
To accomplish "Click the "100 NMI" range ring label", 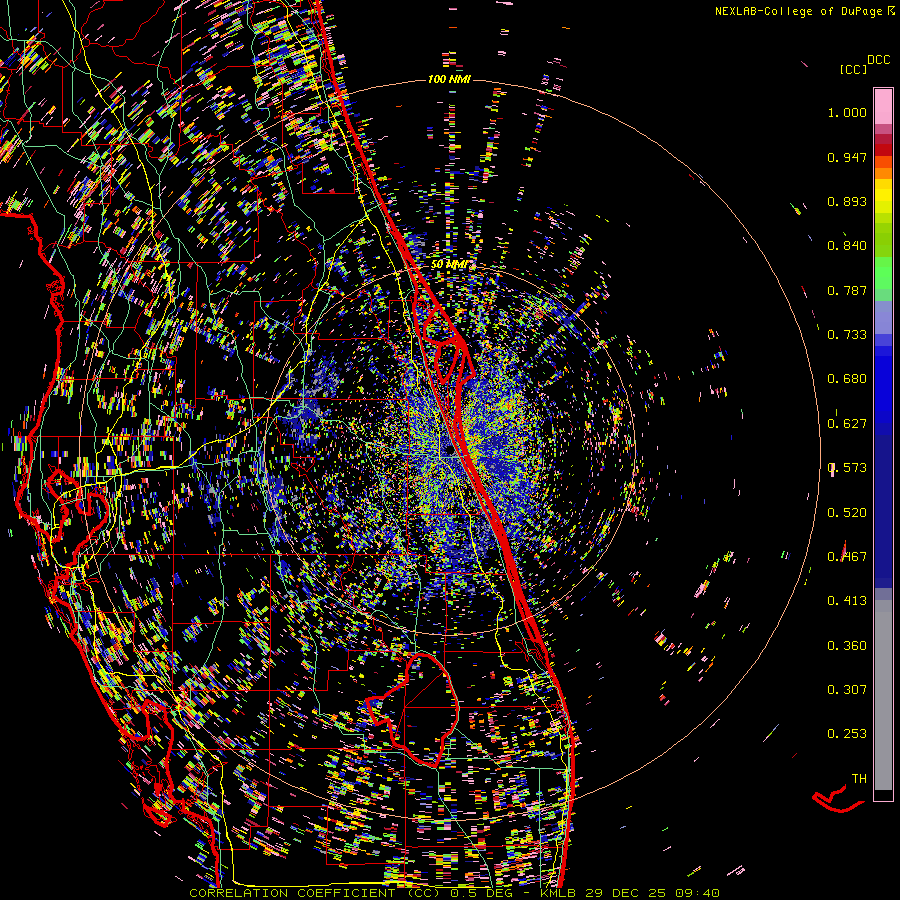I will 449,79.
